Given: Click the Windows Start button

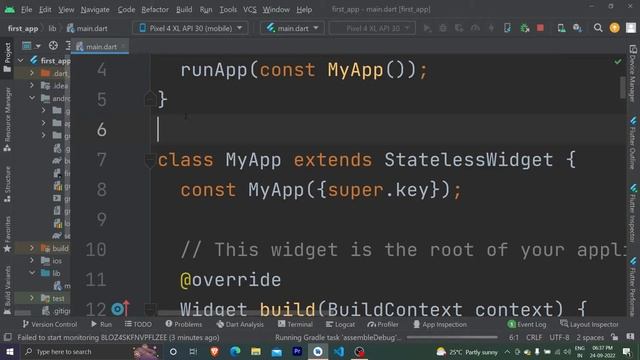Looking at the screenshot, I should click(10, 351).
